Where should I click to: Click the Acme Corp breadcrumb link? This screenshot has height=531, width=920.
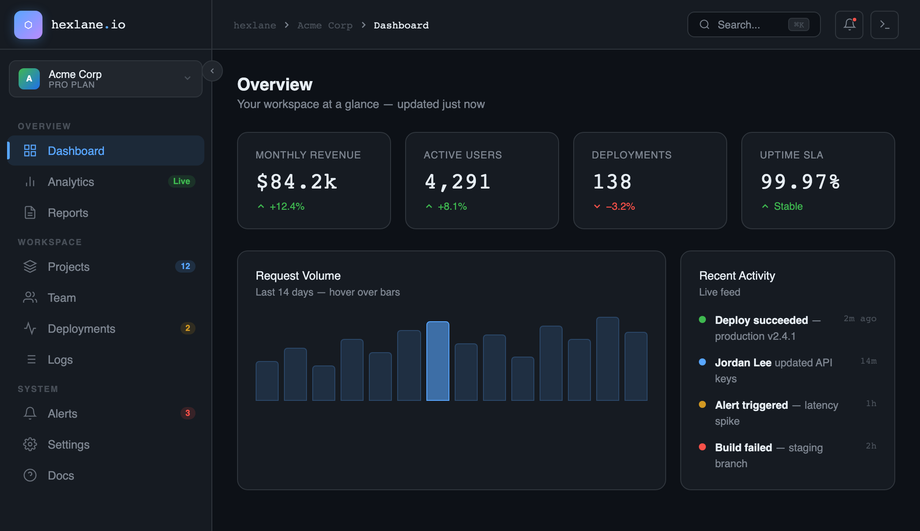(324, 25)
